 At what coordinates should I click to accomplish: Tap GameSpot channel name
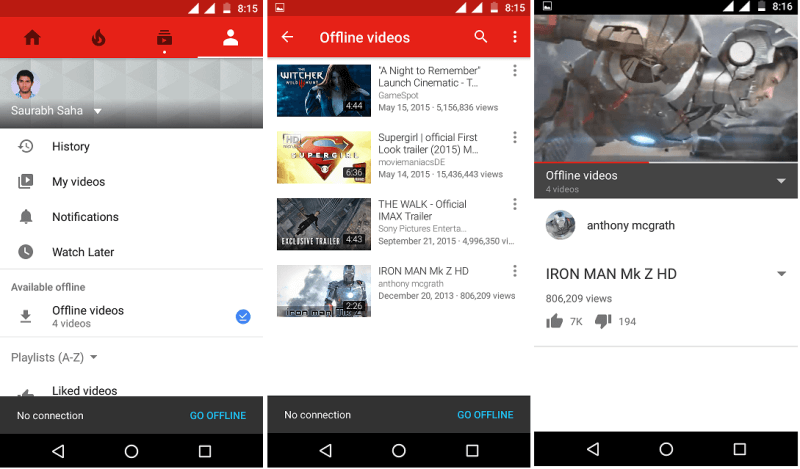pos(398,95)
